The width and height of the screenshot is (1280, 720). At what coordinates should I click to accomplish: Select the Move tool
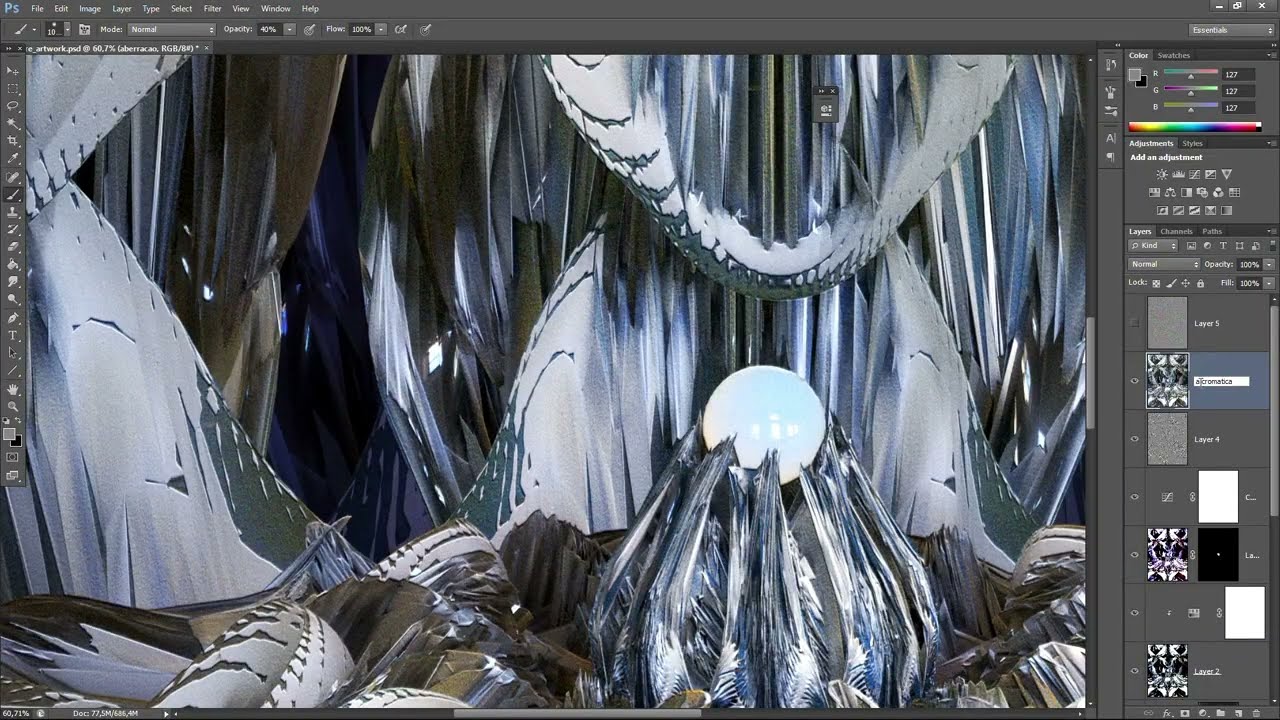click(13, 71)
